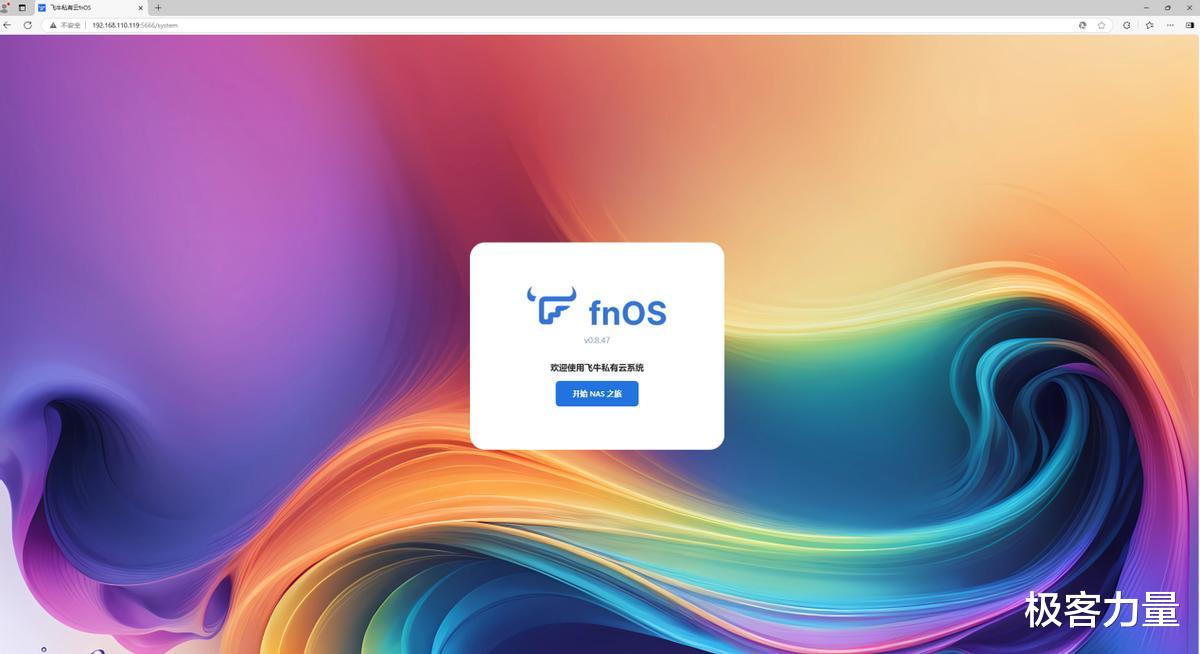Click the 不安全 security warning indicator
This screenshot has height=654, width=1200.
[66, 25]
